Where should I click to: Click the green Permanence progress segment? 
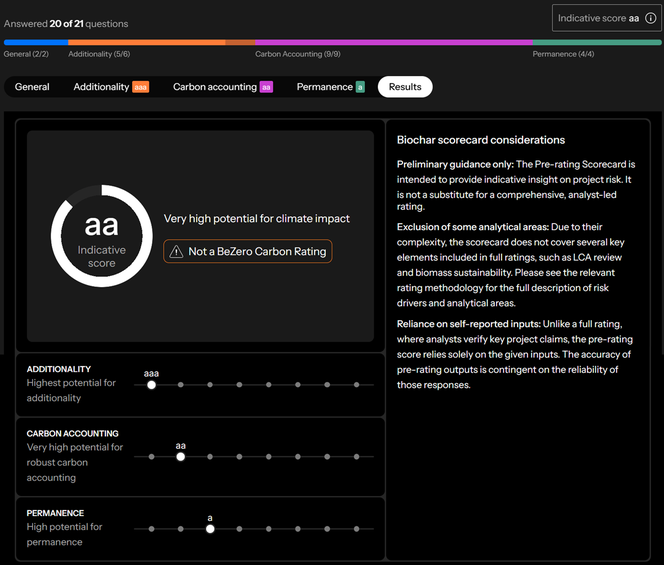pyautogui.click(x=596, y=43)
